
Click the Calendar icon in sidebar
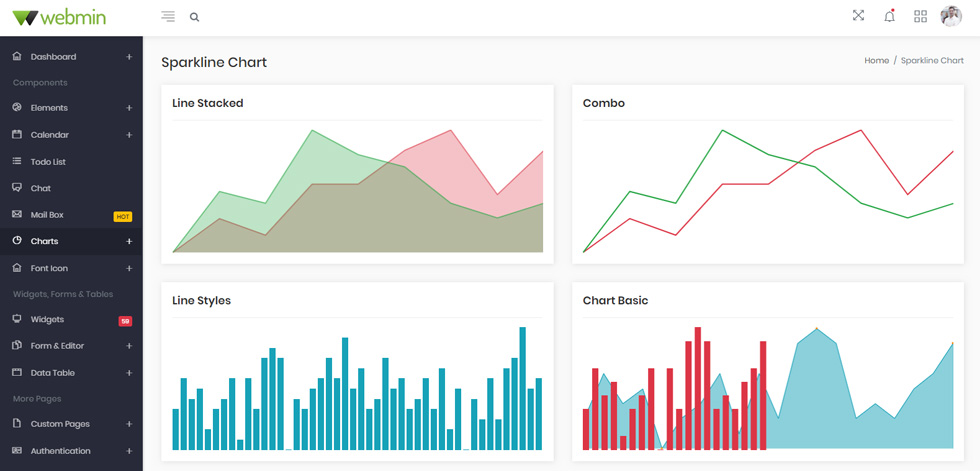pos(17,134)
